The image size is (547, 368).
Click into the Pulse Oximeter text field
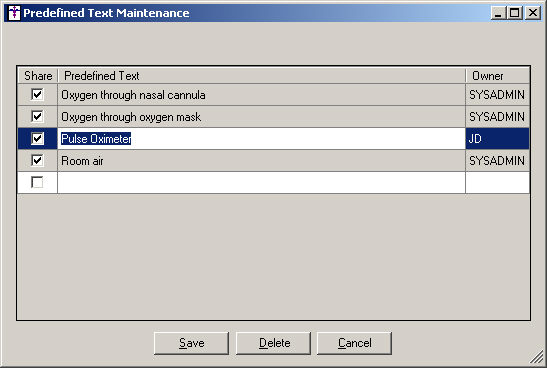tap(261, 139)
